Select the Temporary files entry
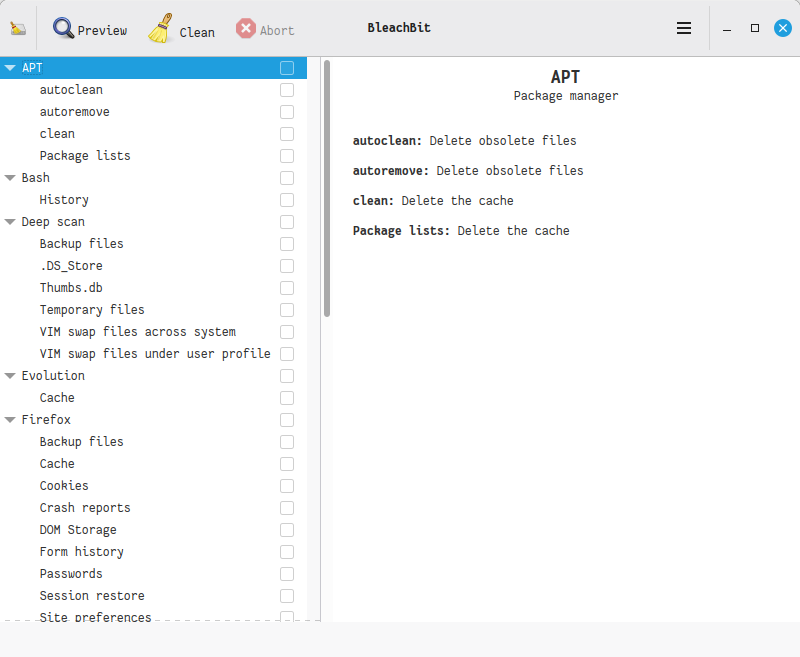Image resolution: width=800 pixels, height=657 pixels. coord(92,310)
